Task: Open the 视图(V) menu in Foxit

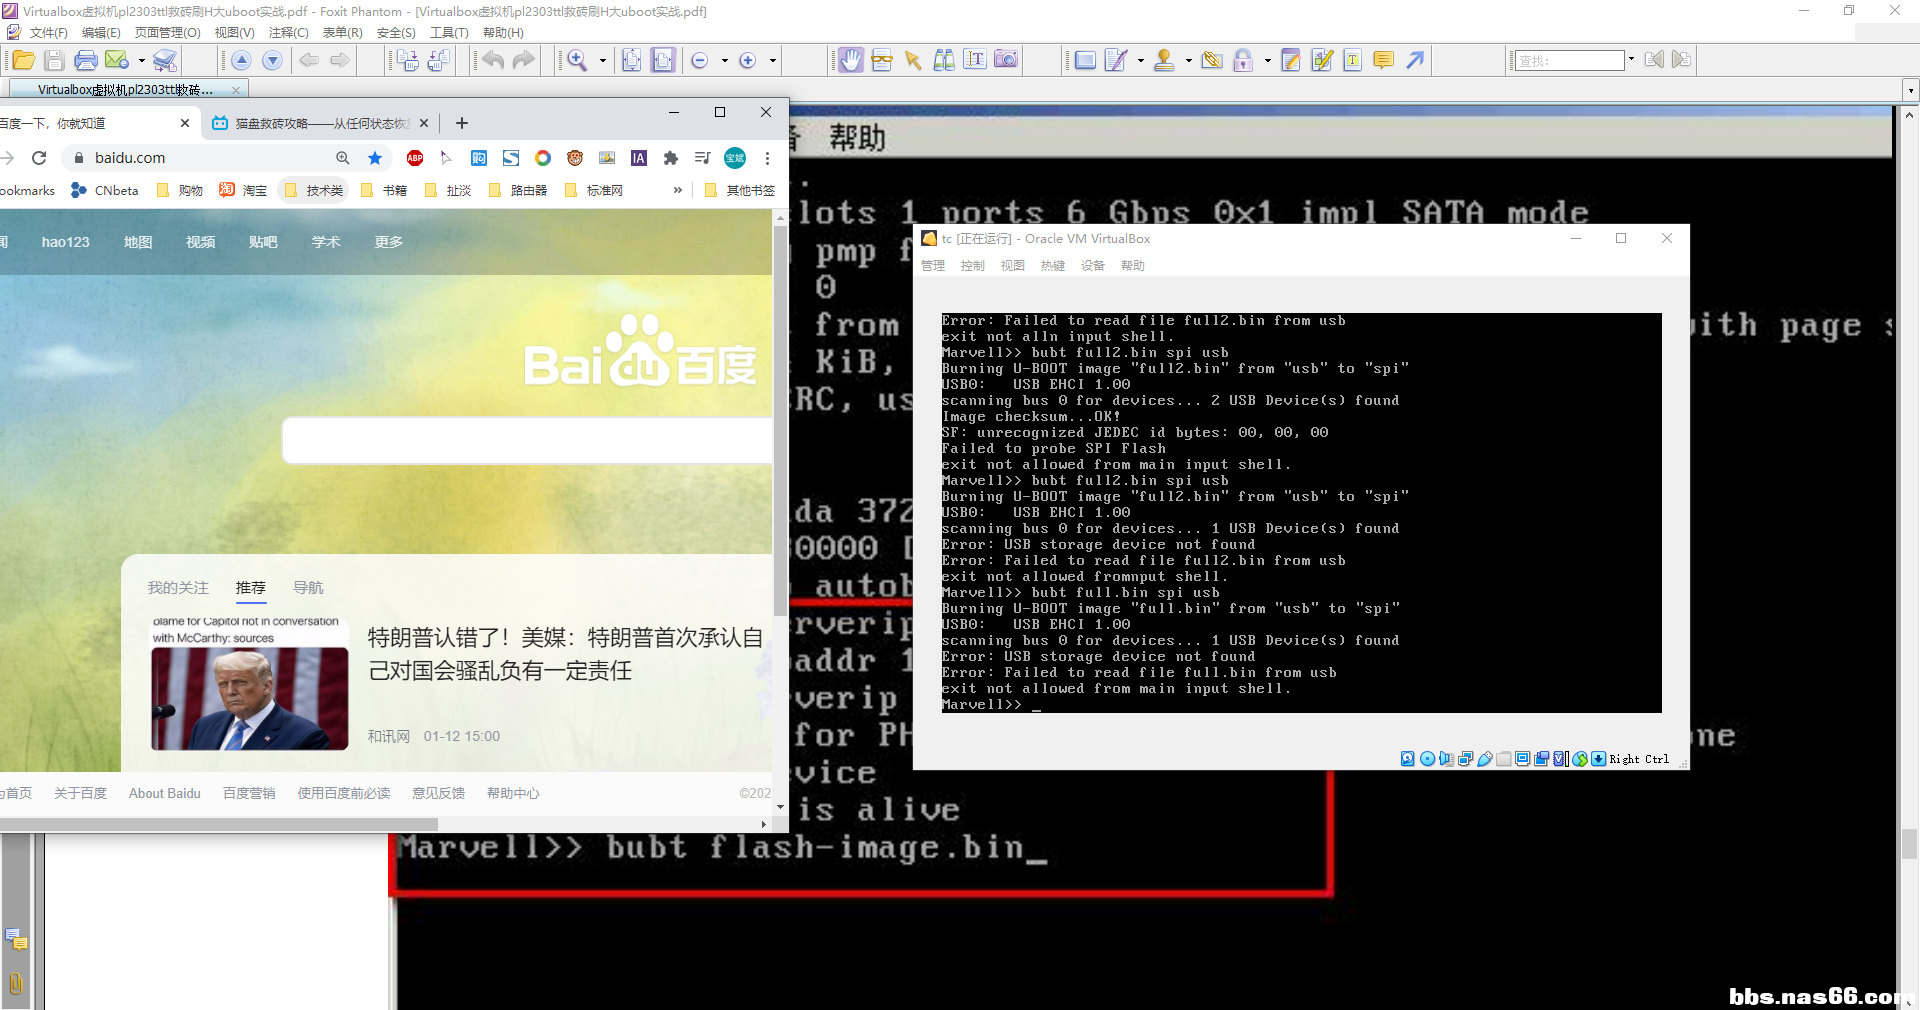Action: click(x=234, y=33)
